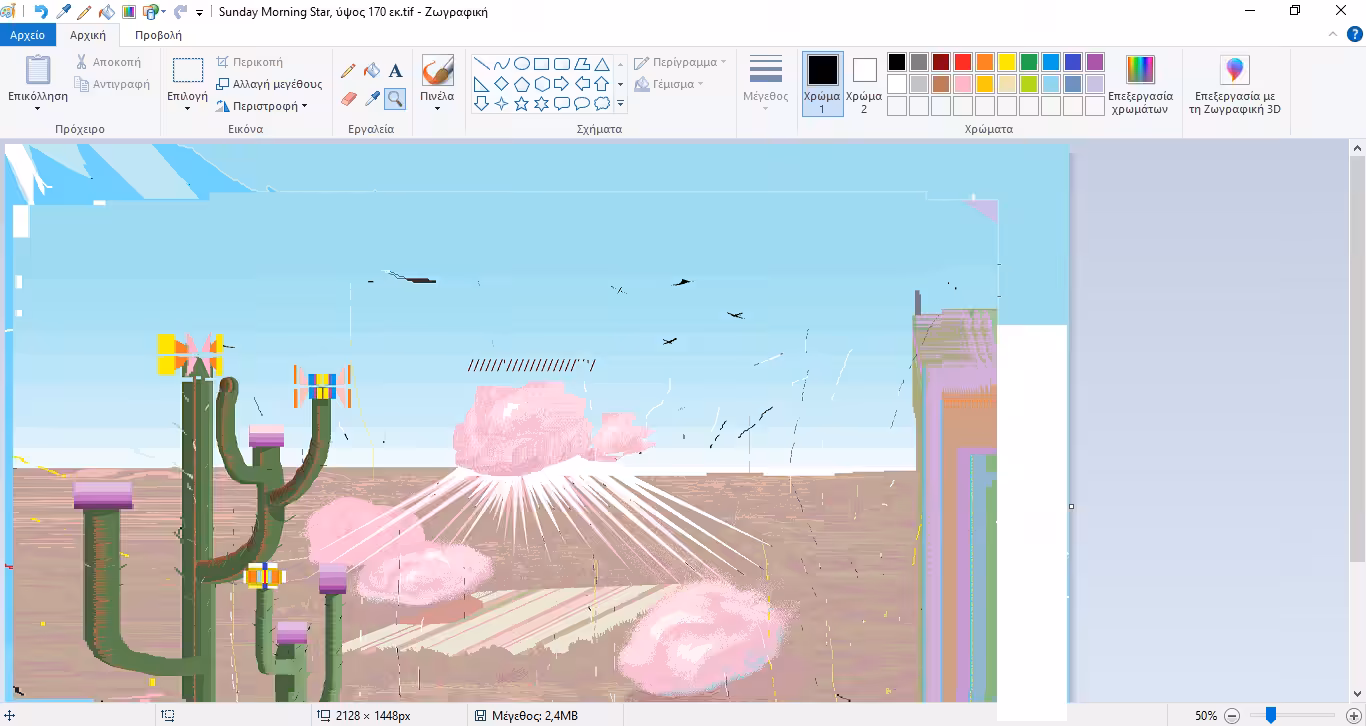Pick the purple color swatch
This screenshot has width=1366, height=726.
pos(1094,62)
